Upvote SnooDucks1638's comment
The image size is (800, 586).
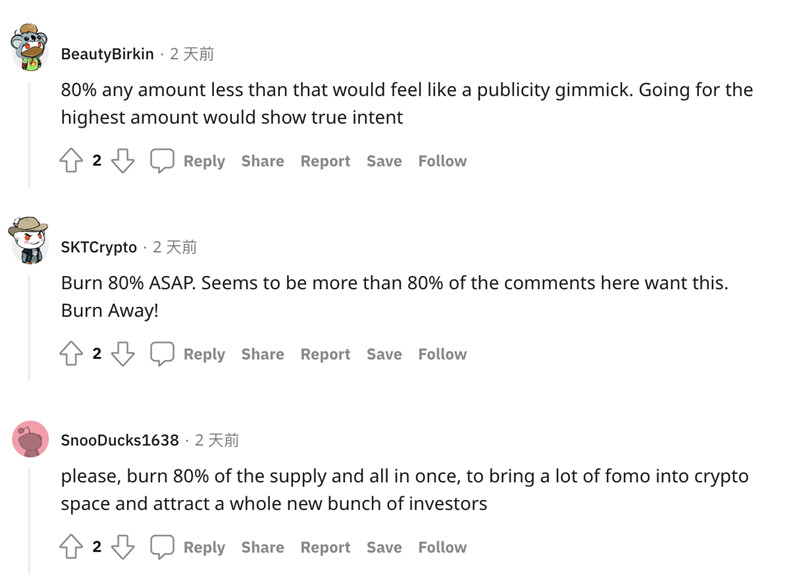(x=71, y=547)
